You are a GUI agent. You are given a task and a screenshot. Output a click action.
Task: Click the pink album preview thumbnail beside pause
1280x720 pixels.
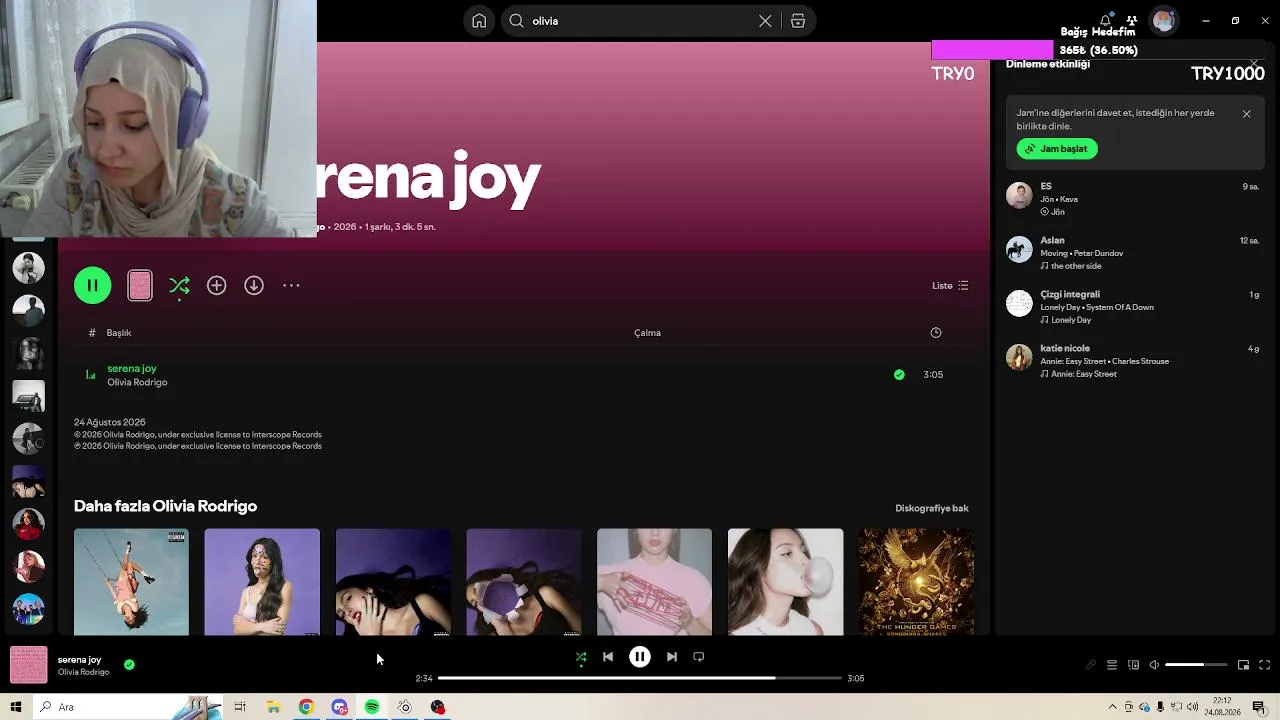140,286
